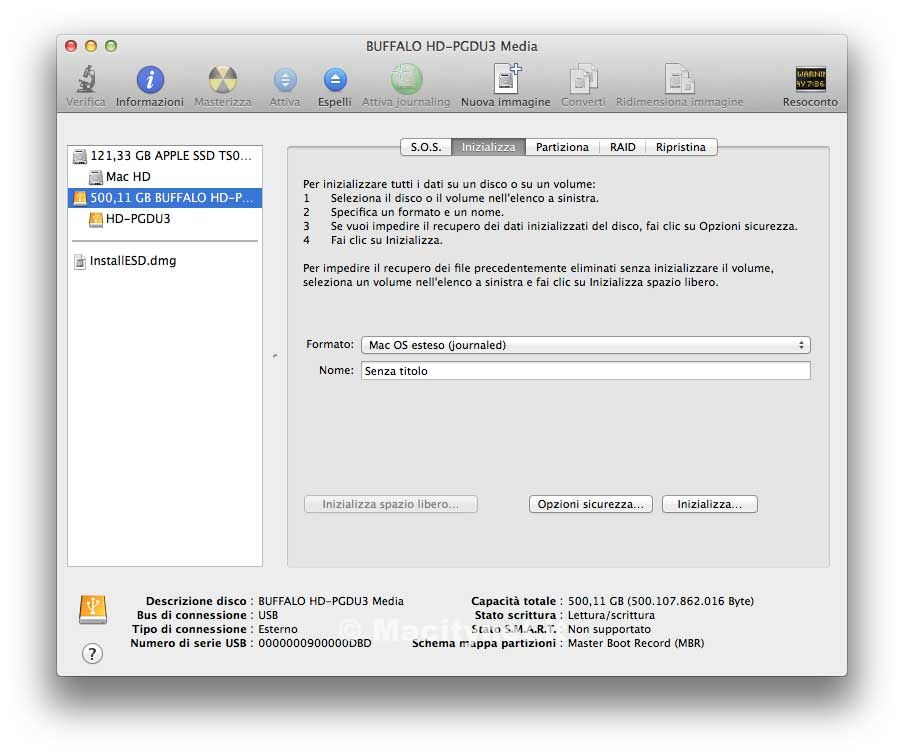Select the 500,11 GB BUFFALO disk
Screen dimensions: 904x755
coord(165,198)
